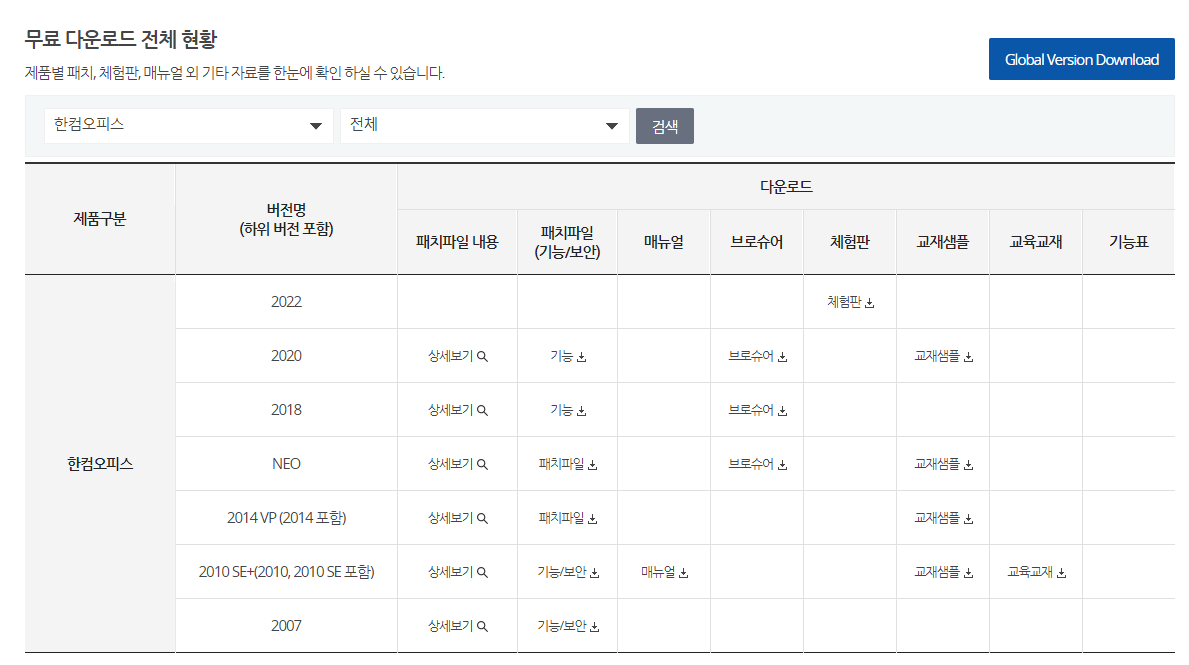Click the 다운로드 group header

pyautogui.click(x=786, y=187)
